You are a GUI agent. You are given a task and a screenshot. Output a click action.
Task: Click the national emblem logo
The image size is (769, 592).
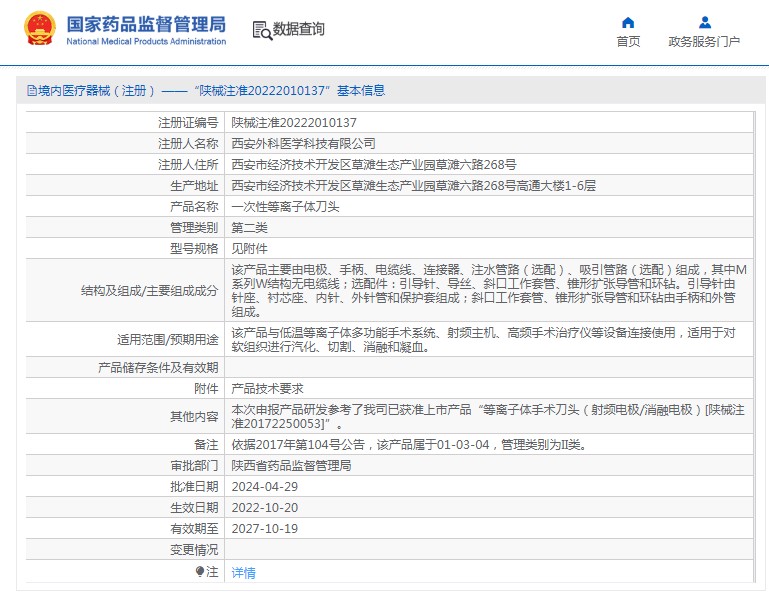[40, 28]
